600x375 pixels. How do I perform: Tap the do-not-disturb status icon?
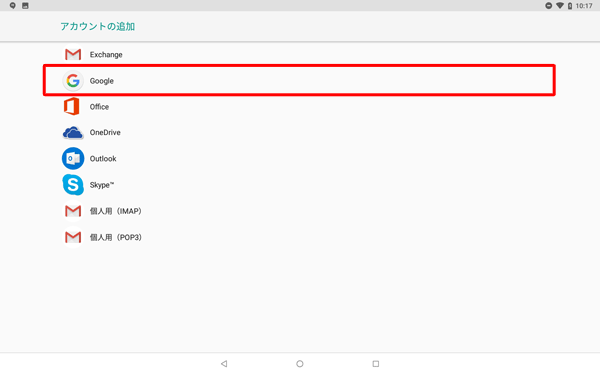[x=548, y=6]
